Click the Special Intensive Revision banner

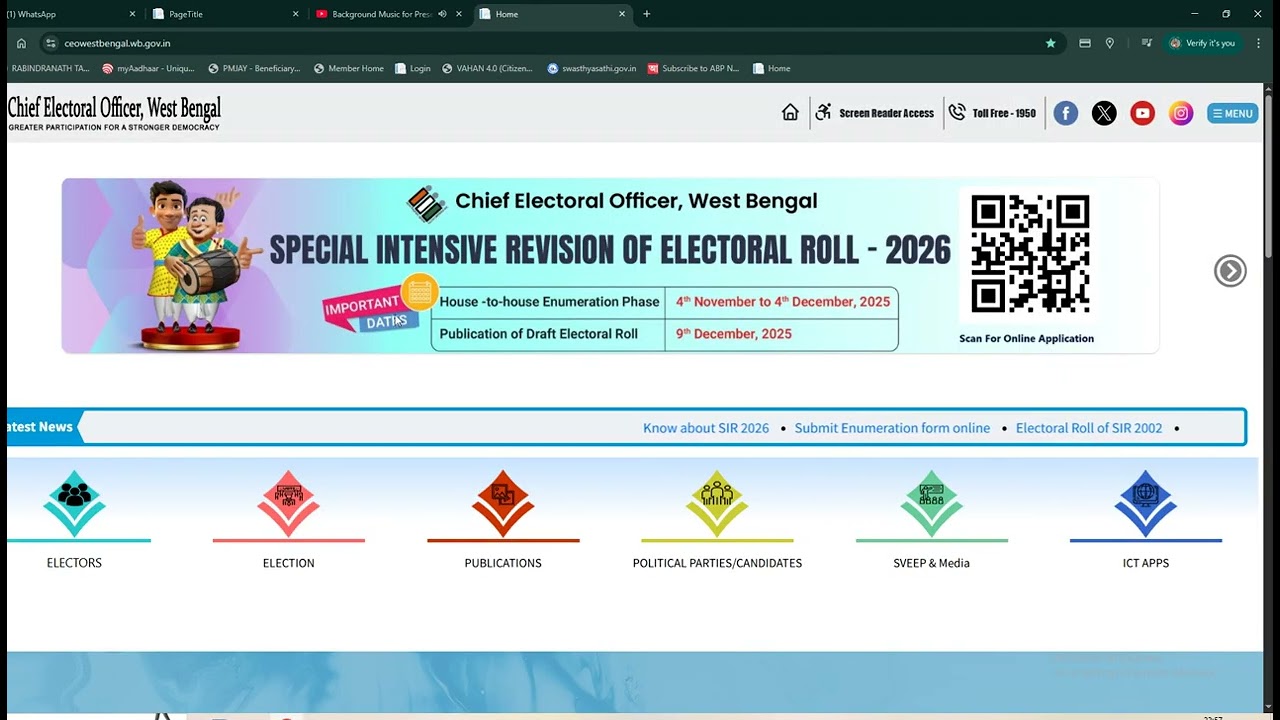(x=610, y=265)
